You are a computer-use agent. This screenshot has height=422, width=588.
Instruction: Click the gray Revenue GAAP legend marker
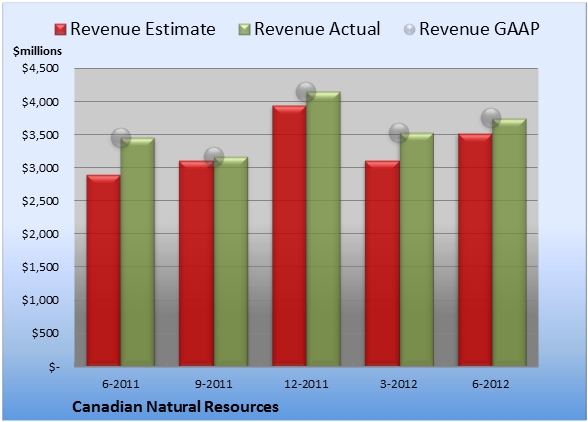pos(410,30)
